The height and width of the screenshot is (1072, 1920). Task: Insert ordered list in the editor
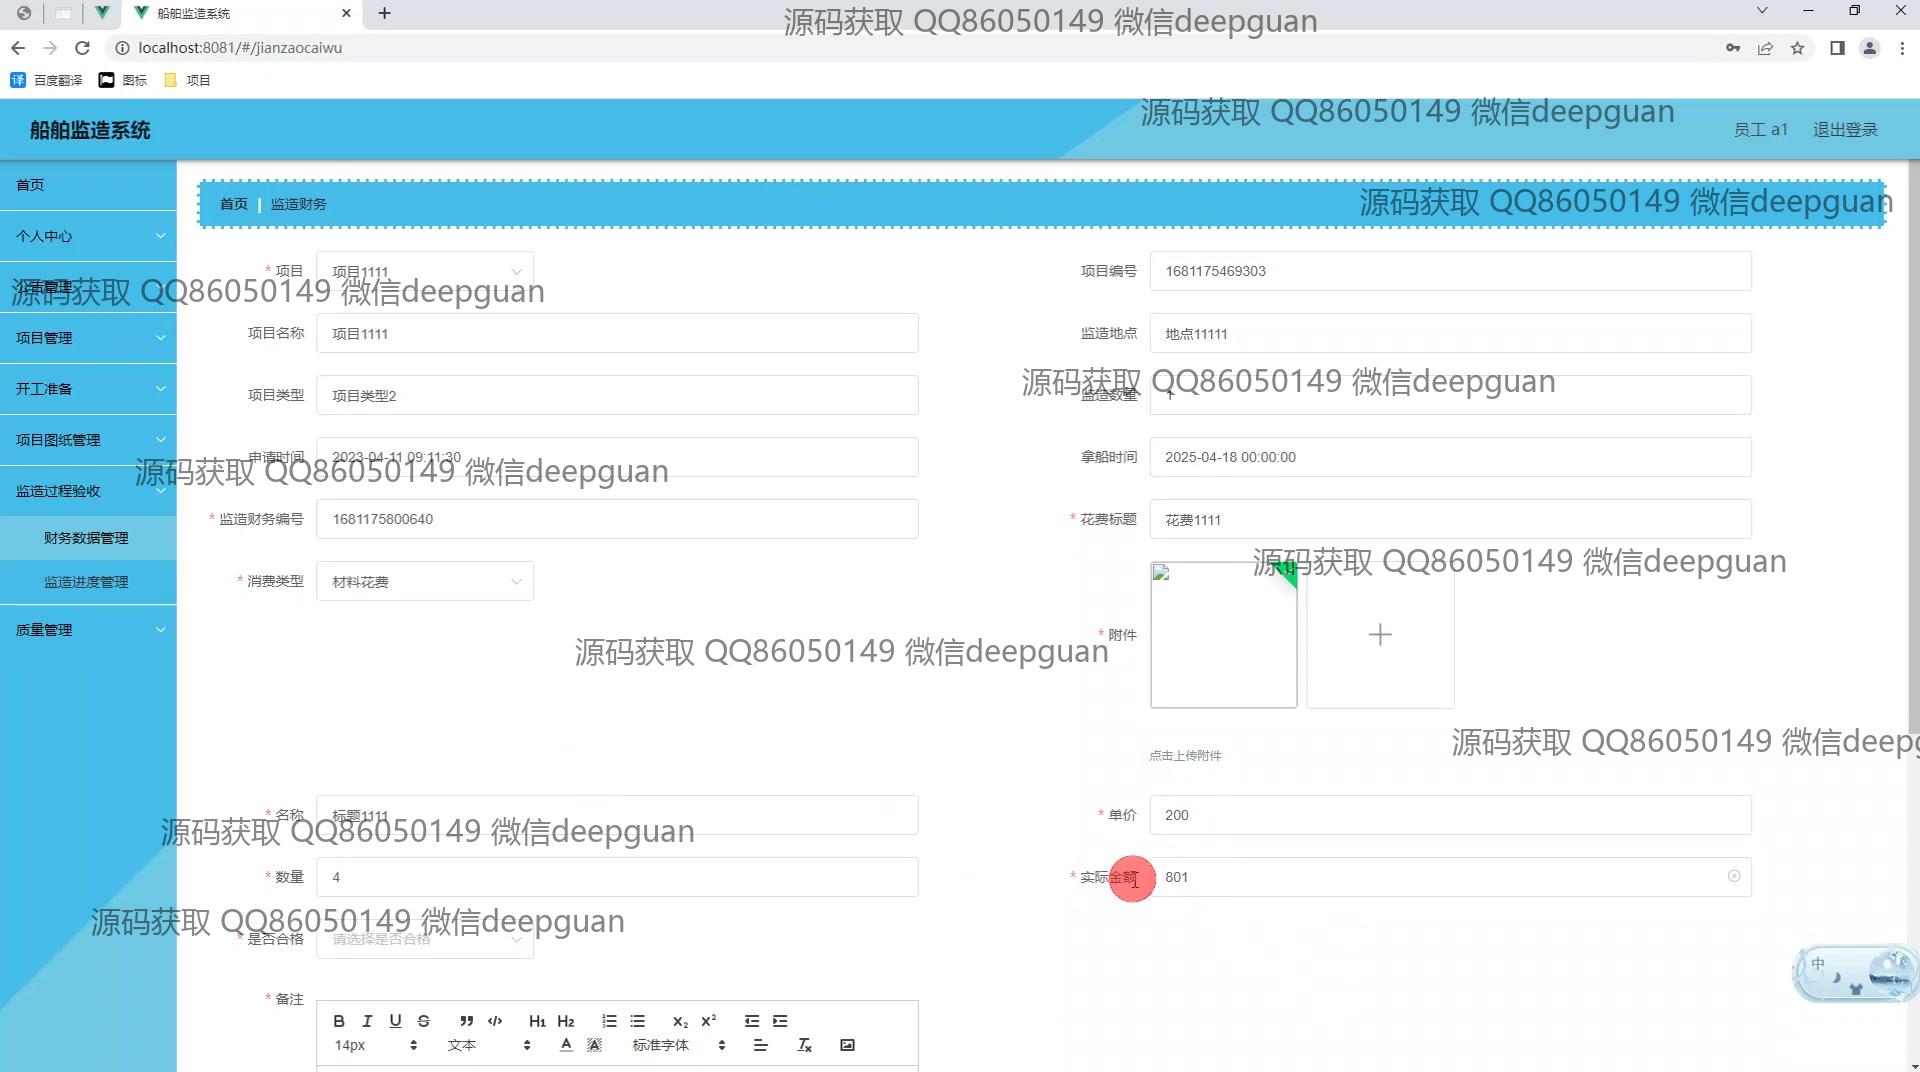click(609, 1021)
